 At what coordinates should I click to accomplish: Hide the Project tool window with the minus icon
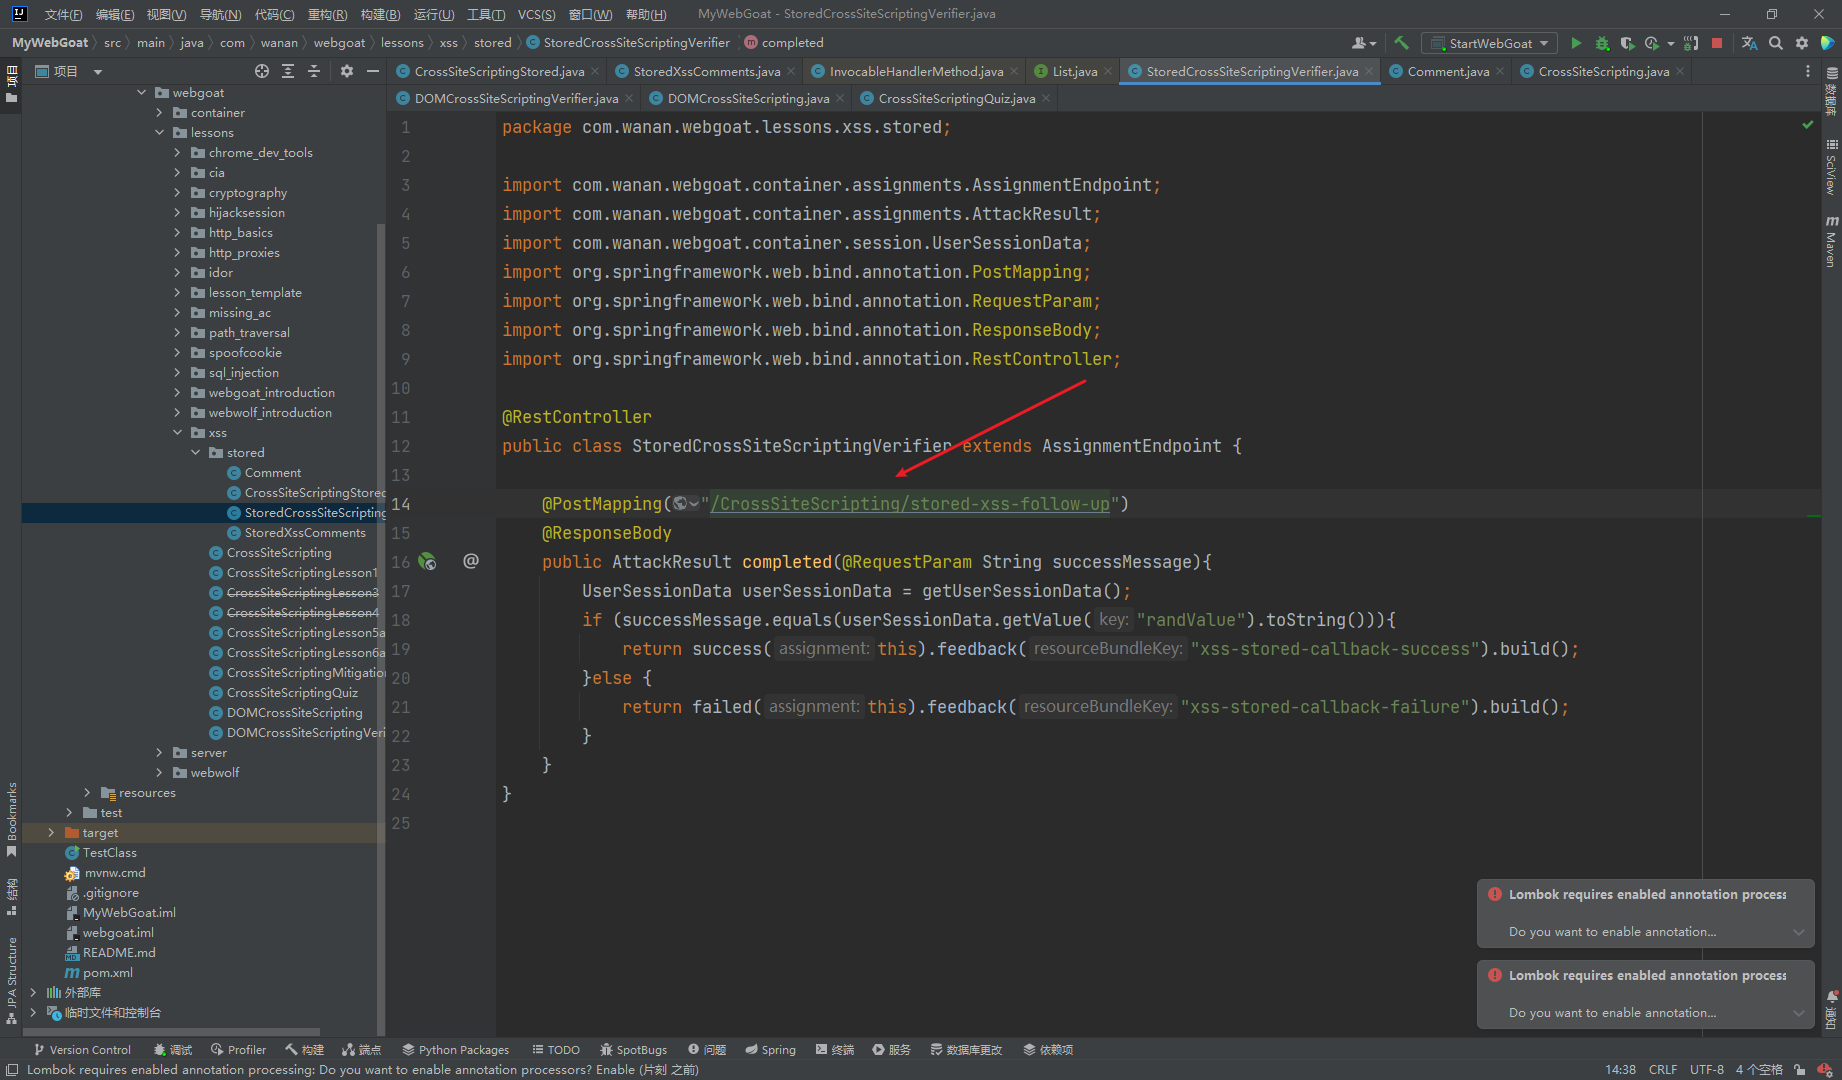pyautogui.click(x=373, y=71)
